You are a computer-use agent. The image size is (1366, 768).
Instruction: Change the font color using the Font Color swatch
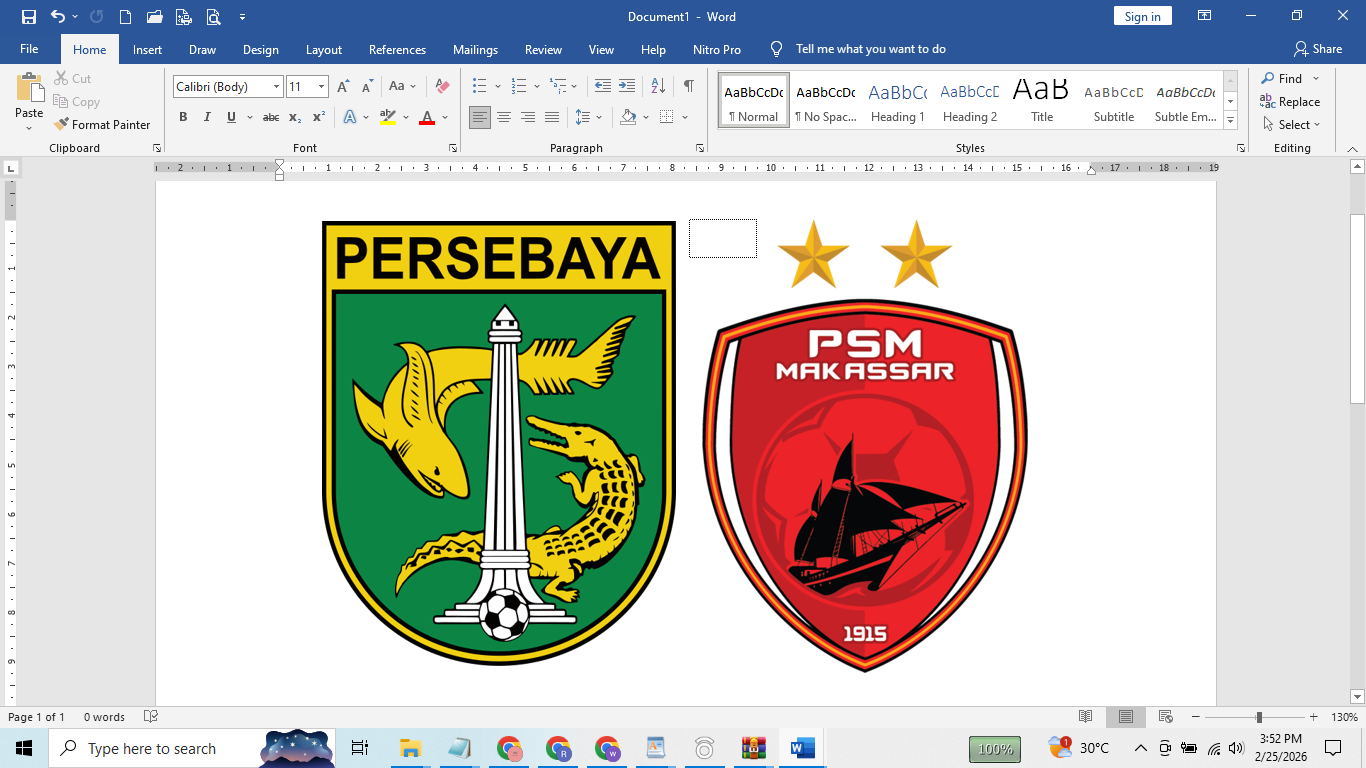point(427,117)
